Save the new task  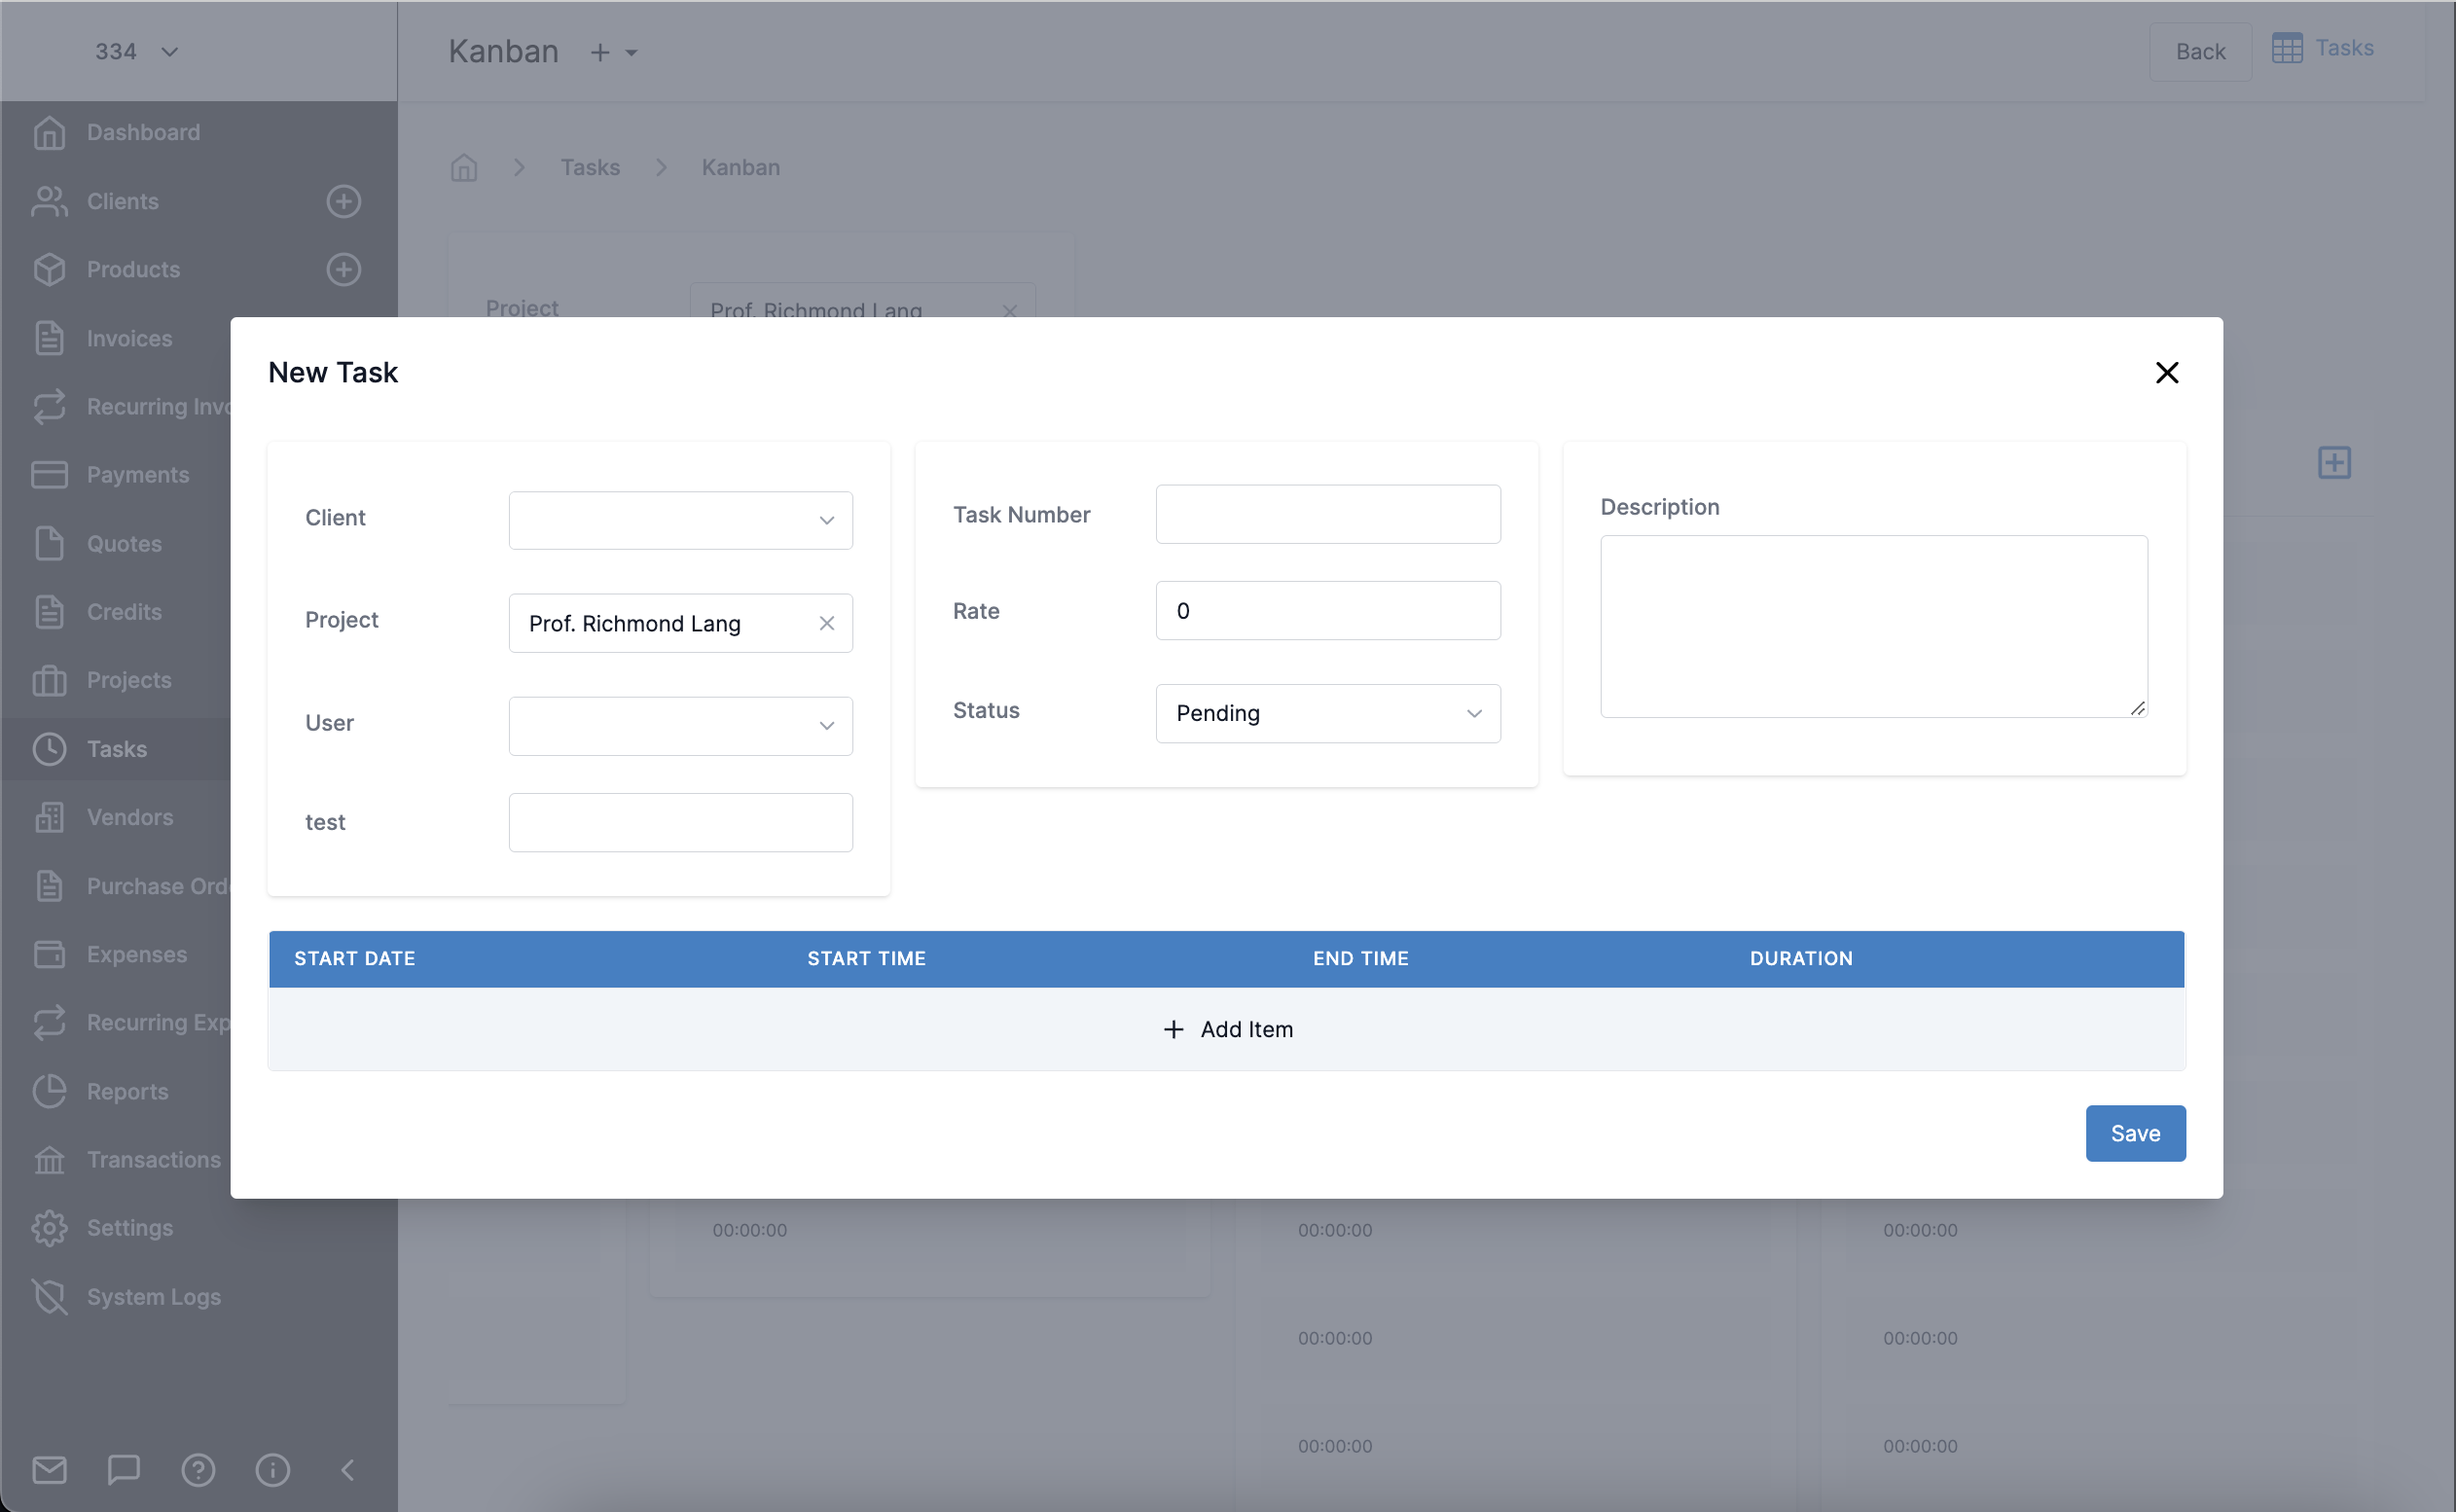(2135, 1132)
